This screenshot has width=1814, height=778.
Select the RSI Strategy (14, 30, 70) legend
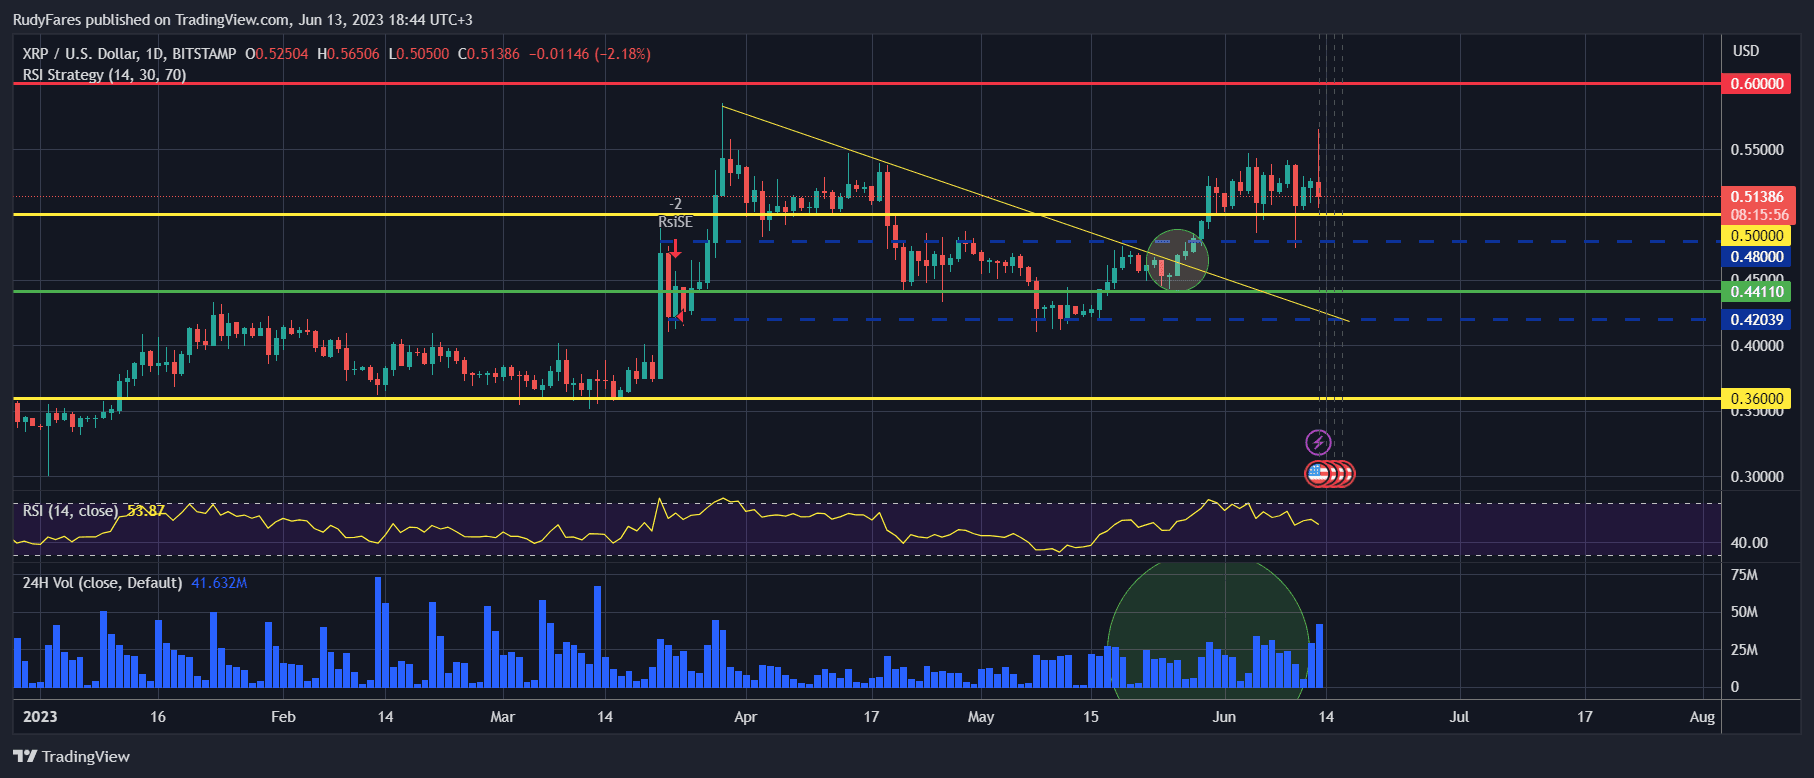[x=104, y=75]
